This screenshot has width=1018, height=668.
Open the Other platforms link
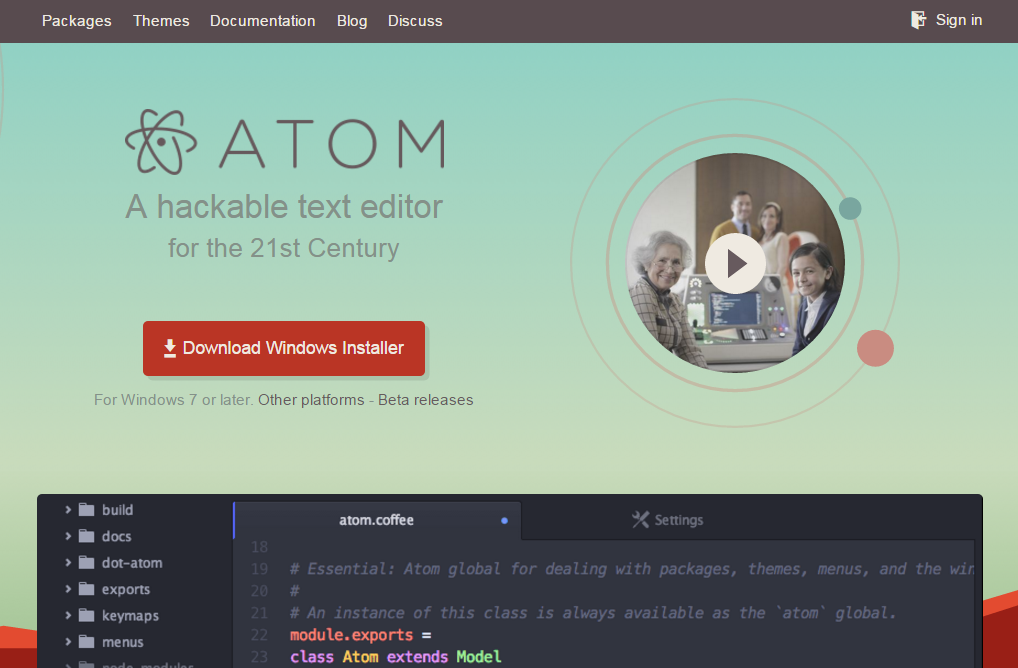pos(311,400)
